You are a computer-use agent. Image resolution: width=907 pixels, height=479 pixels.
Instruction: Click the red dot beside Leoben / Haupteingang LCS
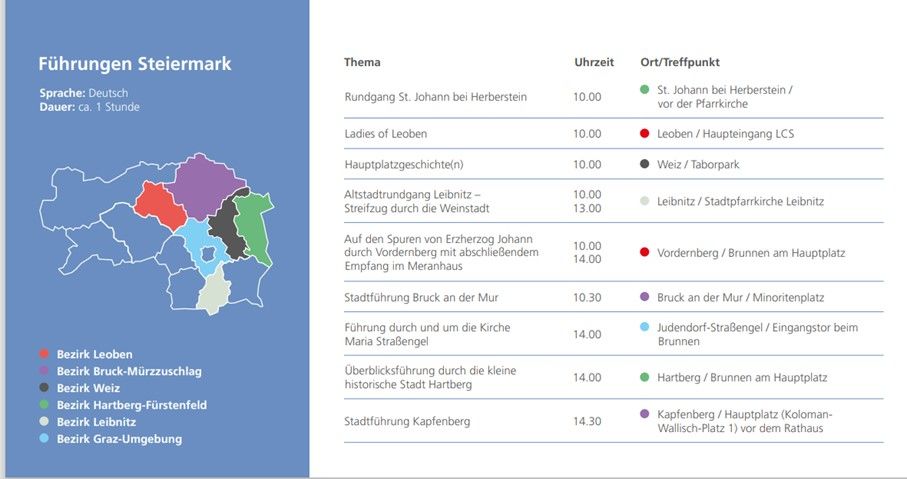tap(644, 133)
